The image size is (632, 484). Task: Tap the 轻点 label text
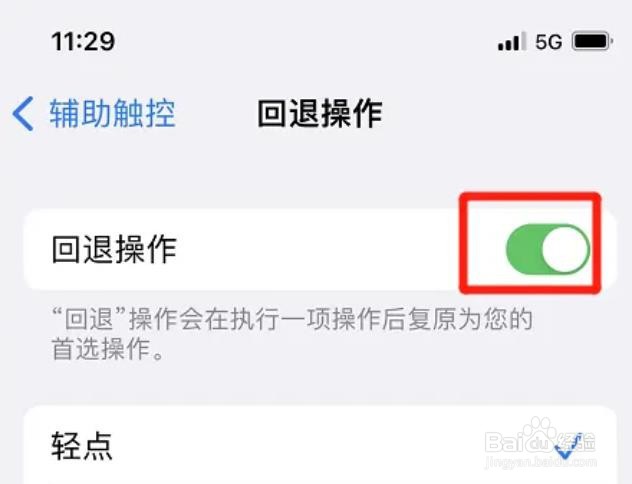click(82, 446)
